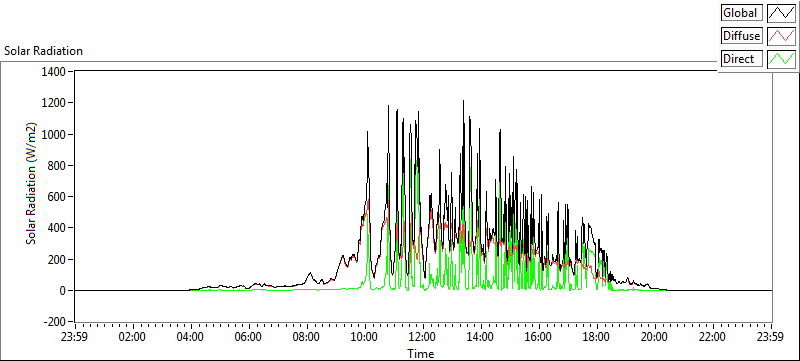Image resolution: width=800 pixels, height=361 pixels.
Task: Click the 20:00 time axis label
Action: point(655,337)
